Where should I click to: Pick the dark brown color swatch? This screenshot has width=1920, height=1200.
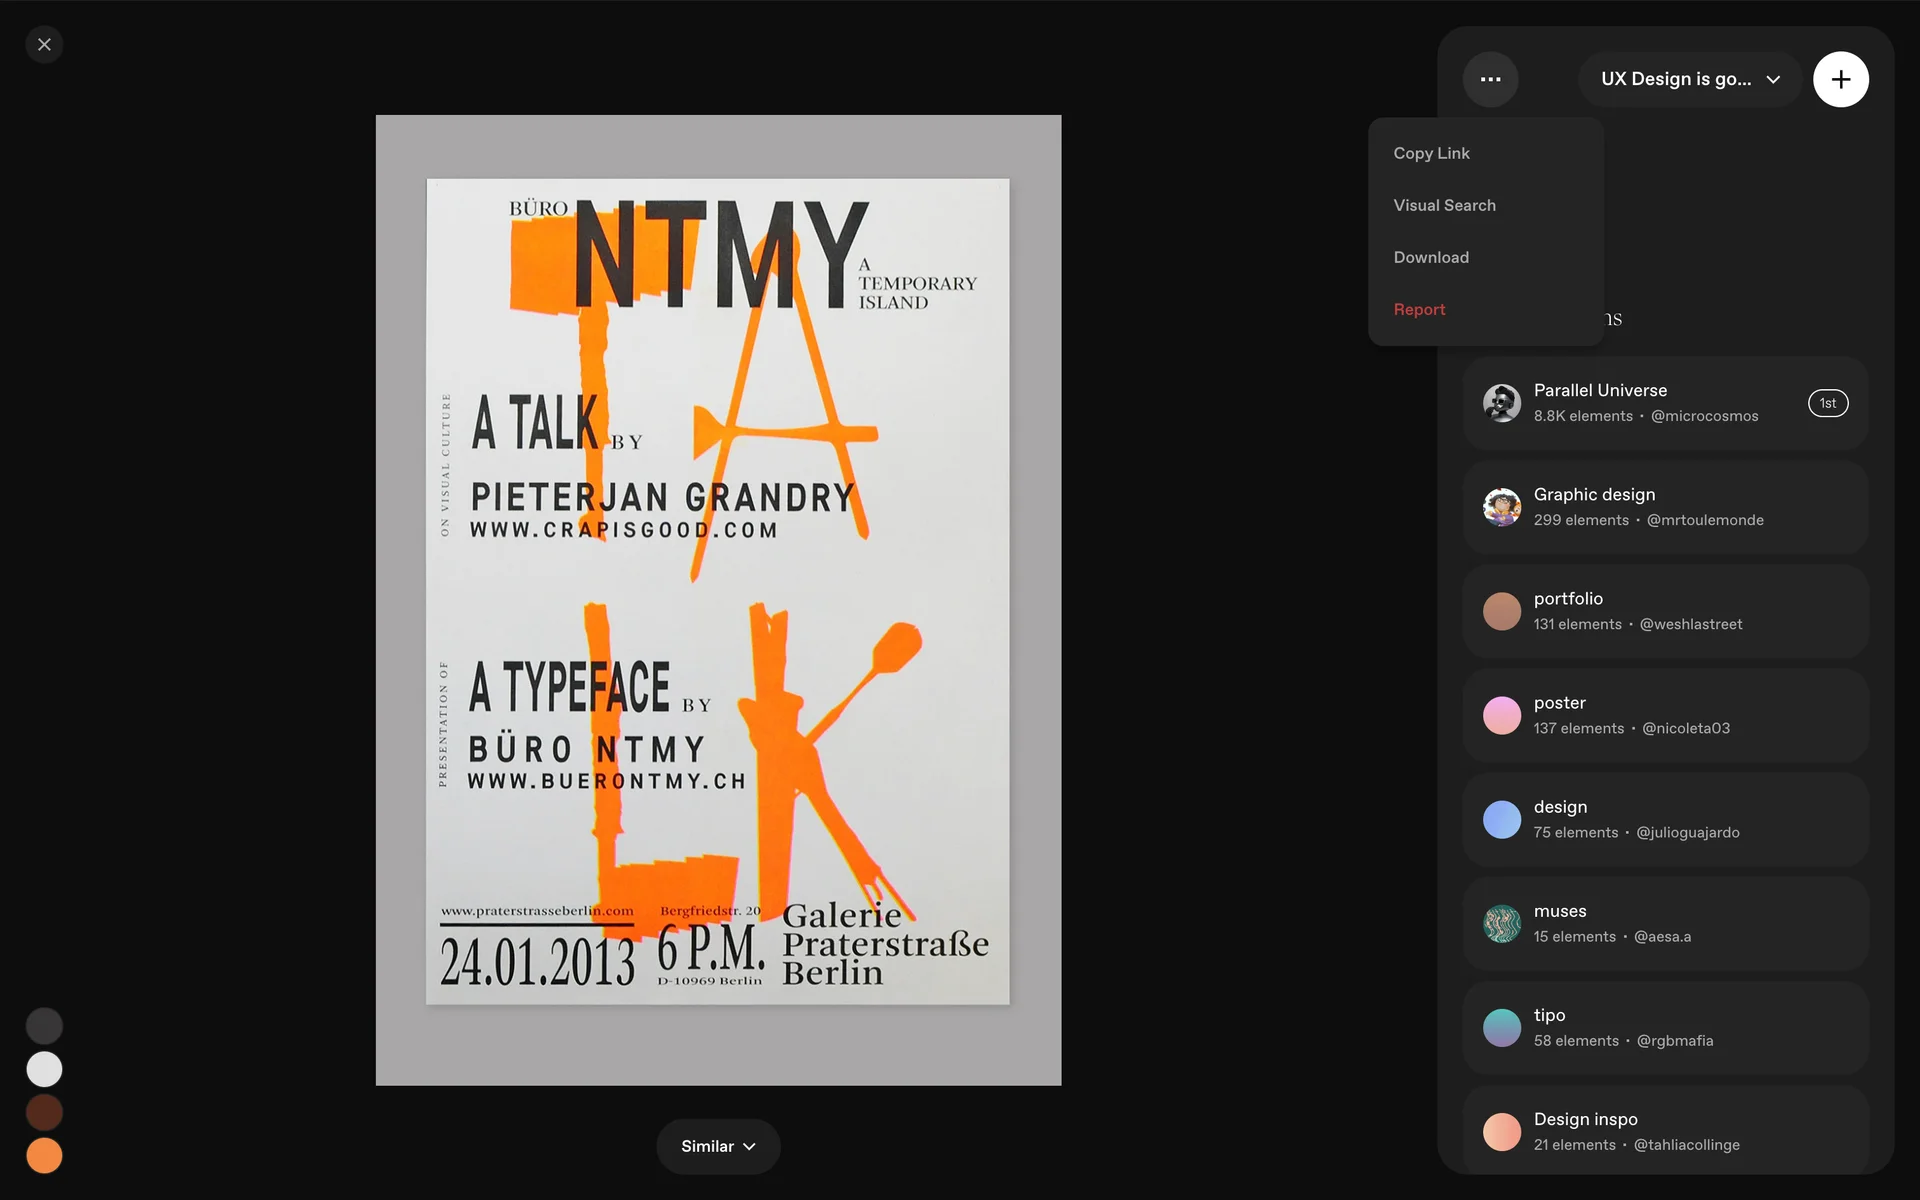click(x=44, y=1112)
